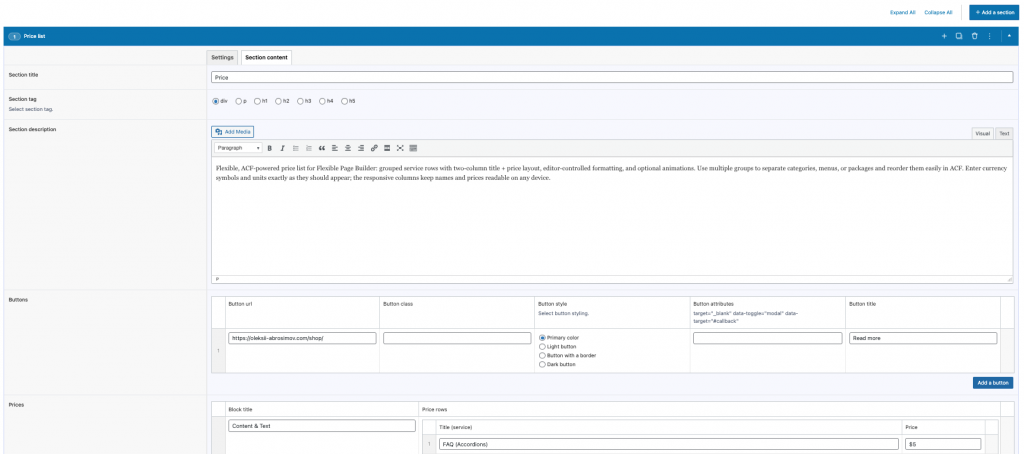Viewport: 1024px width, 454px height.
Task: Select the h4 section tag
Action: coord(323,101)
